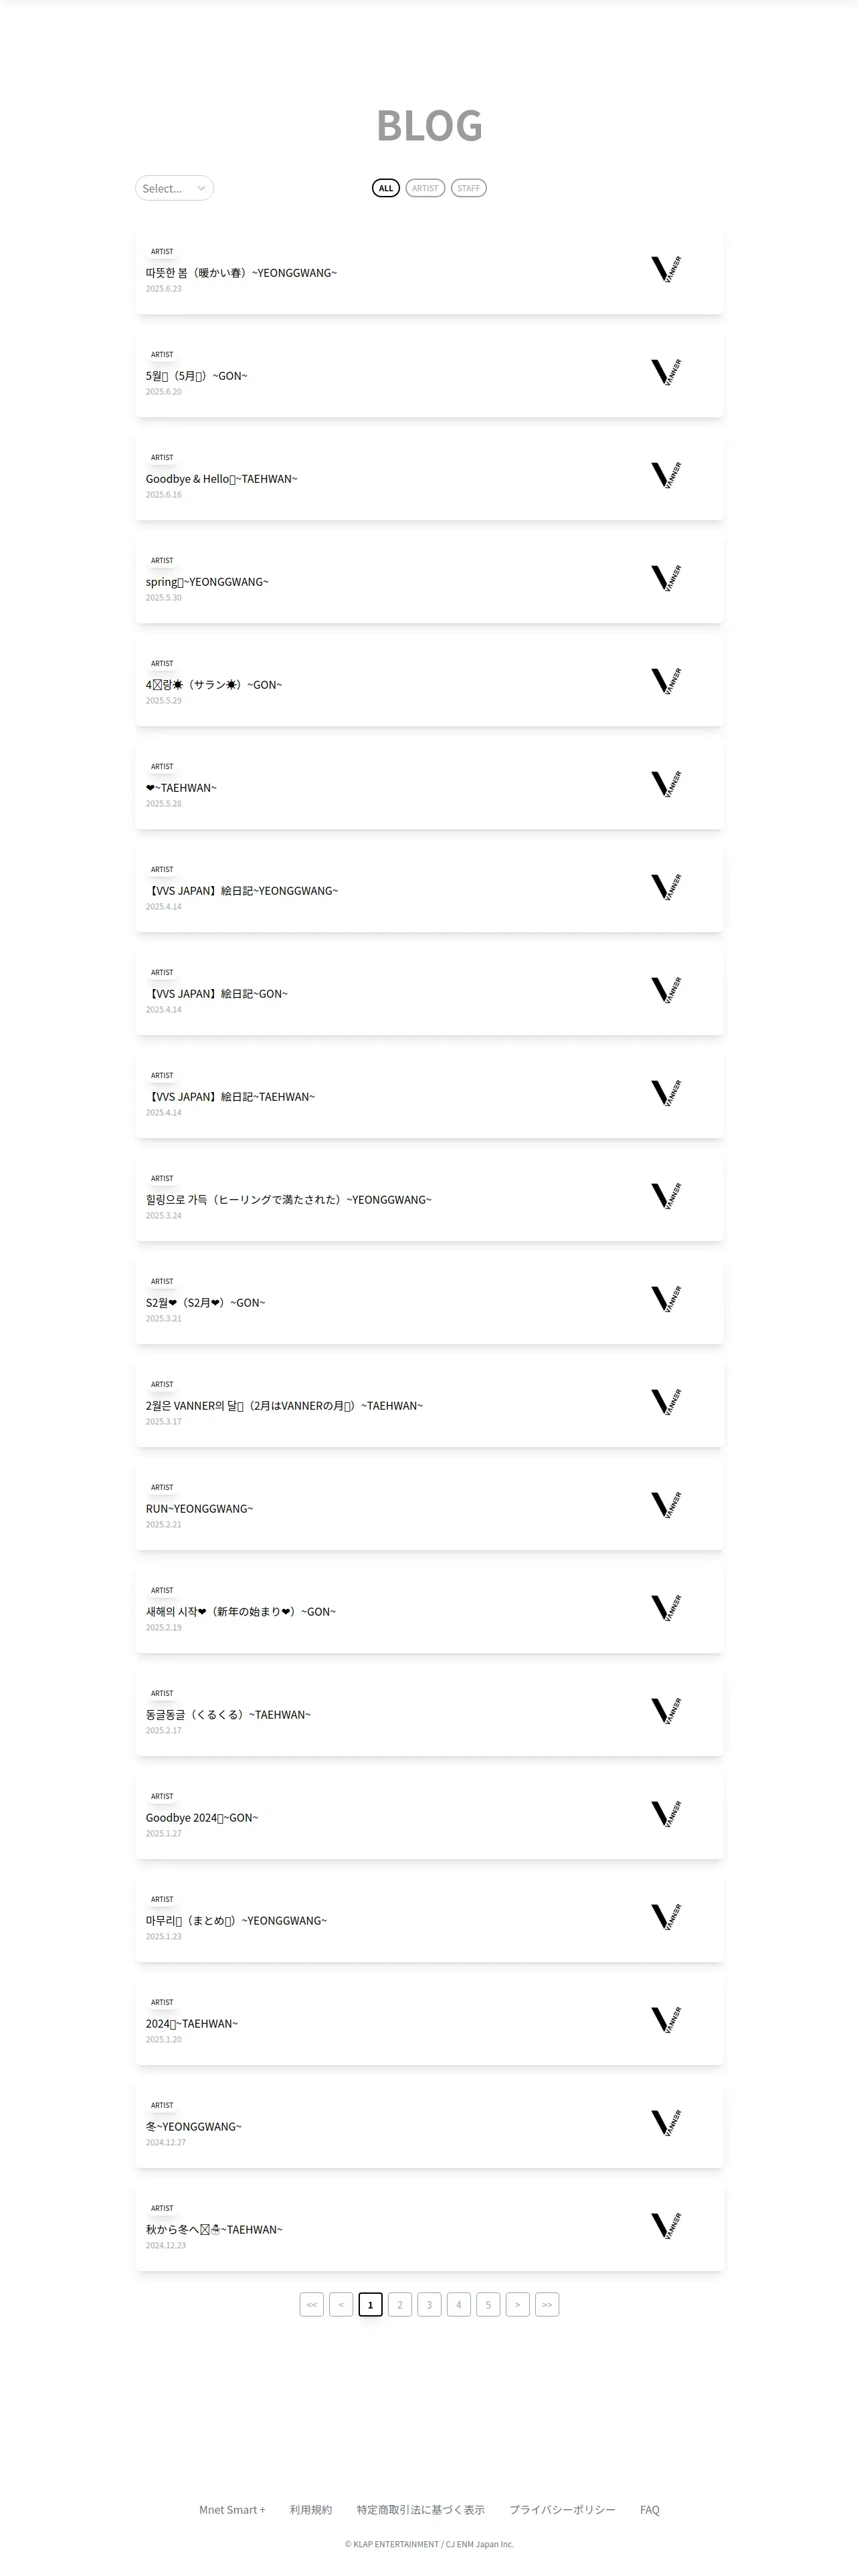The height and width of the screenshot is (2576, 859).
Task: Switch to the ARTIST filter pill
Action: coord(425,188)
